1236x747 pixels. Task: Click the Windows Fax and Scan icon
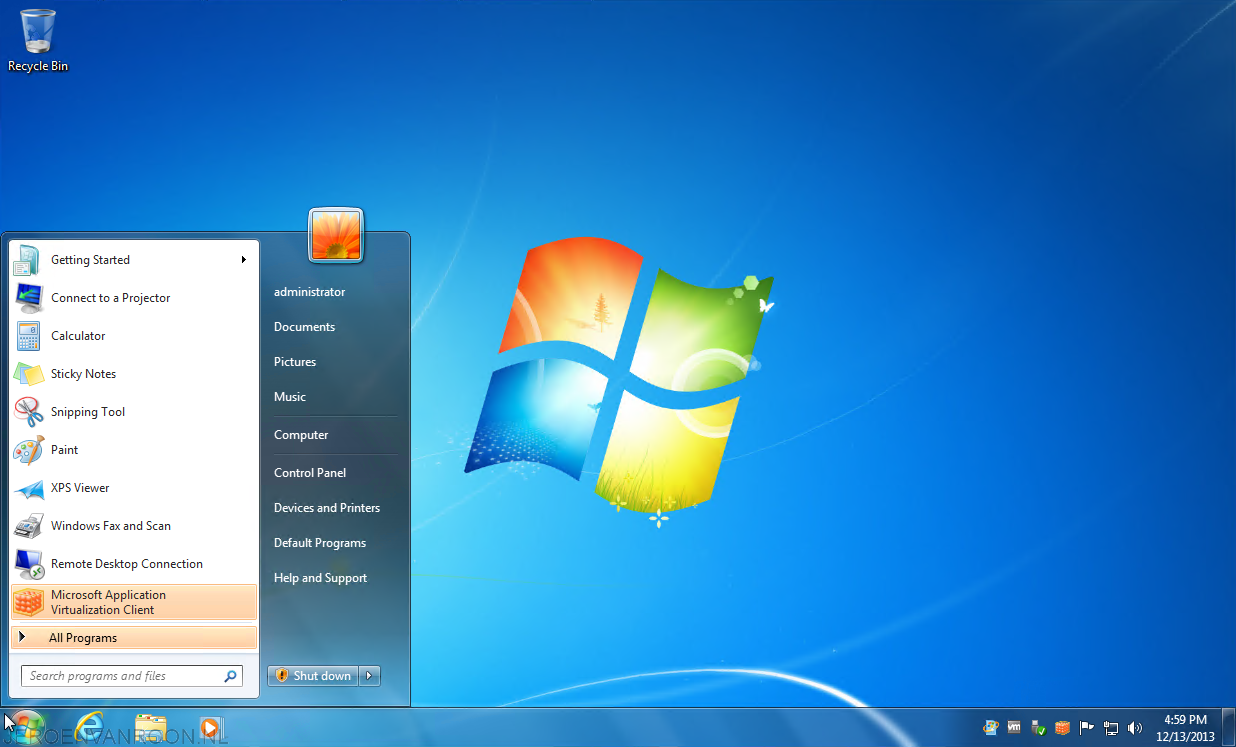coord(28,526)
